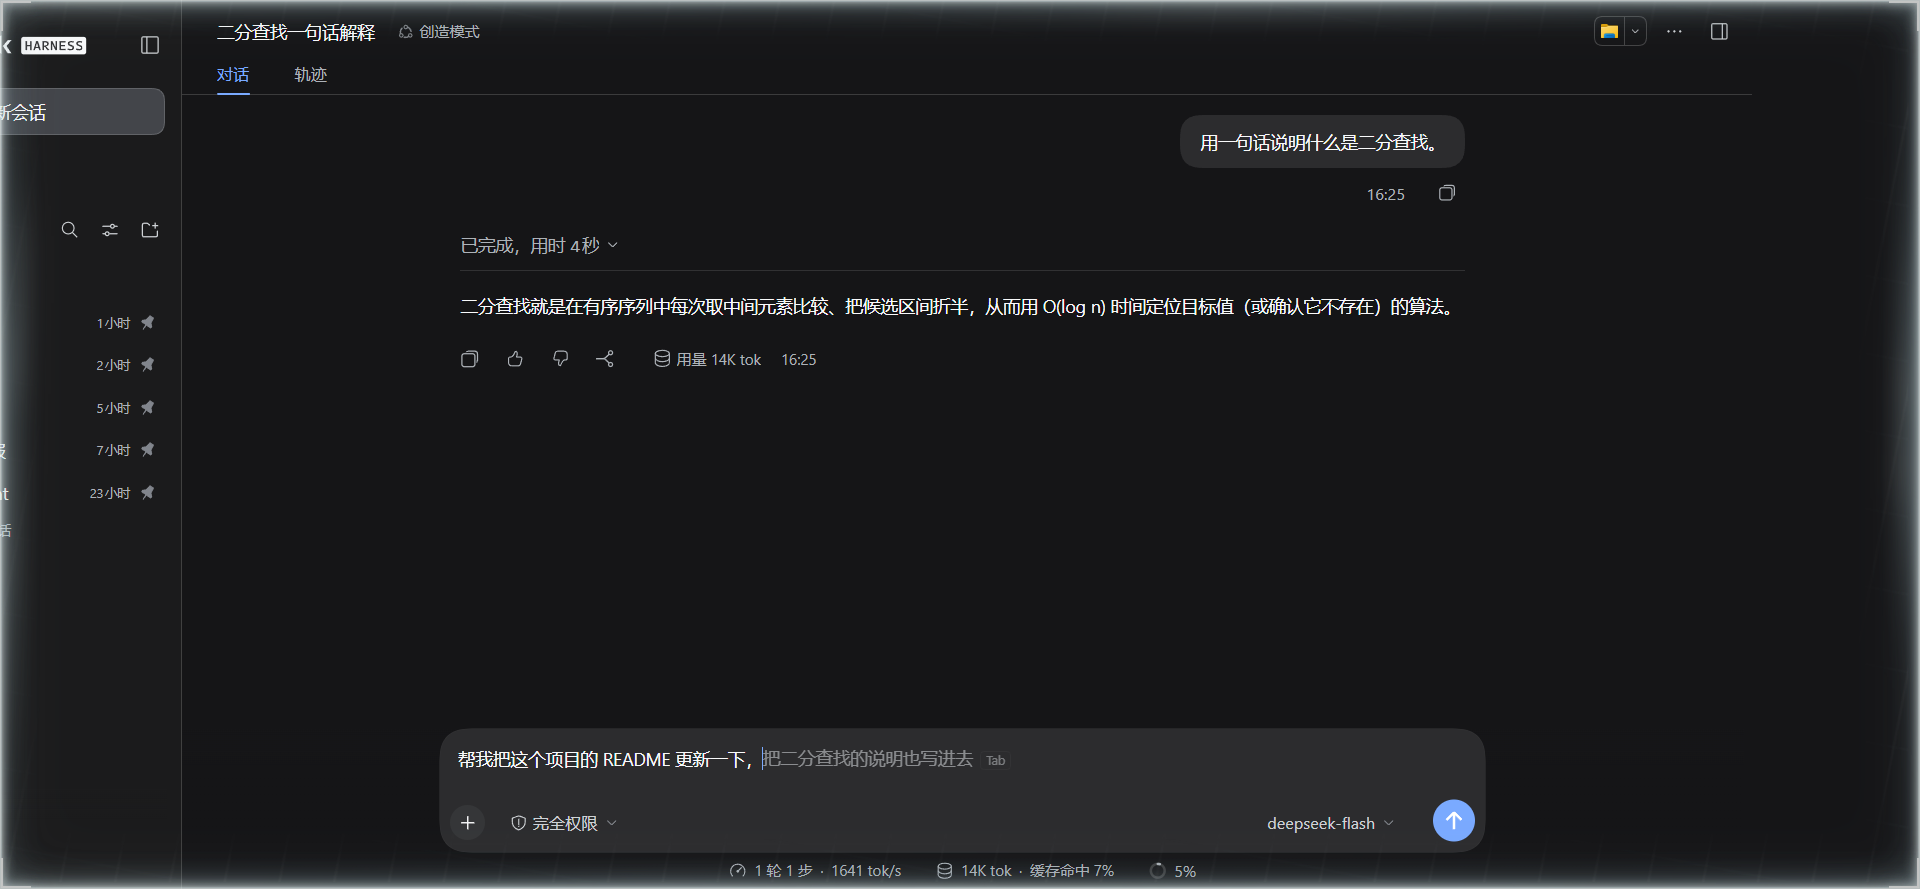Viewport: 1920px width, 889px height.
Task: Unpin the 1小时 conversation
Action: [x=148, y=323]
